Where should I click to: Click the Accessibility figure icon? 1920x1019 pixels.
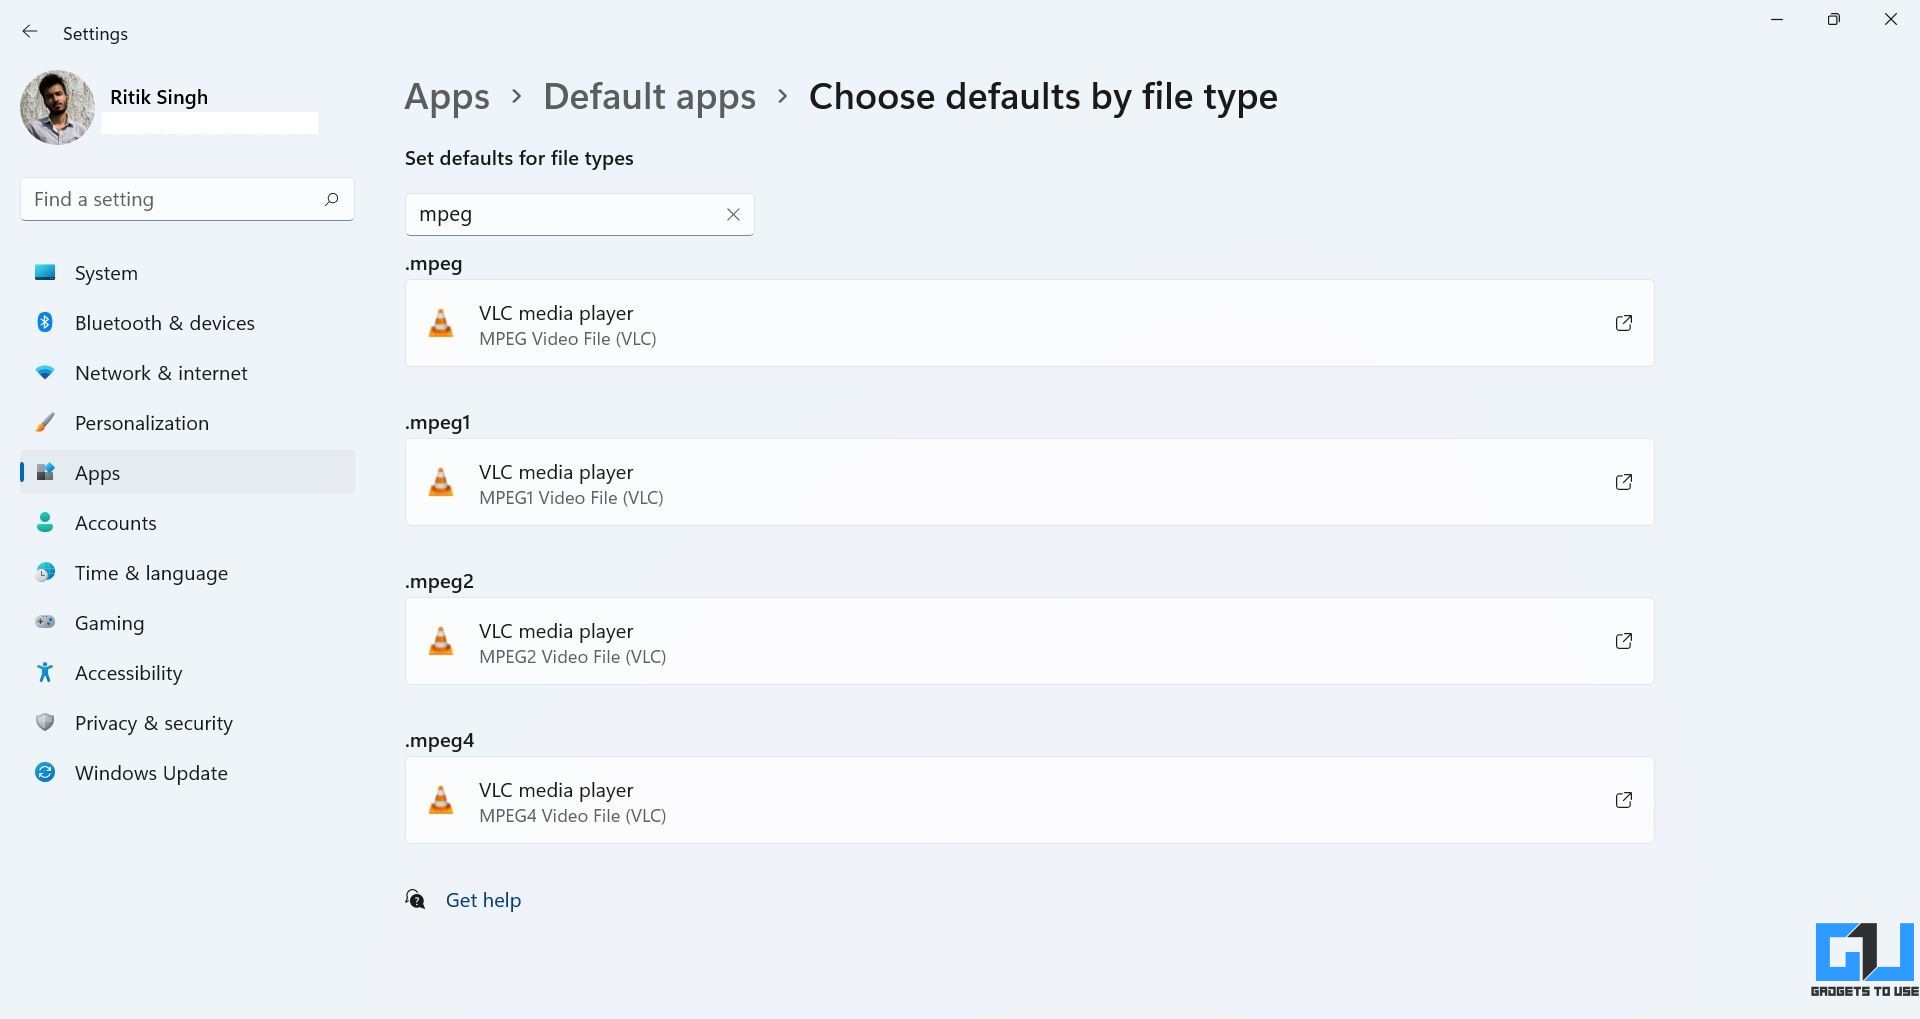tap(45, 672)
